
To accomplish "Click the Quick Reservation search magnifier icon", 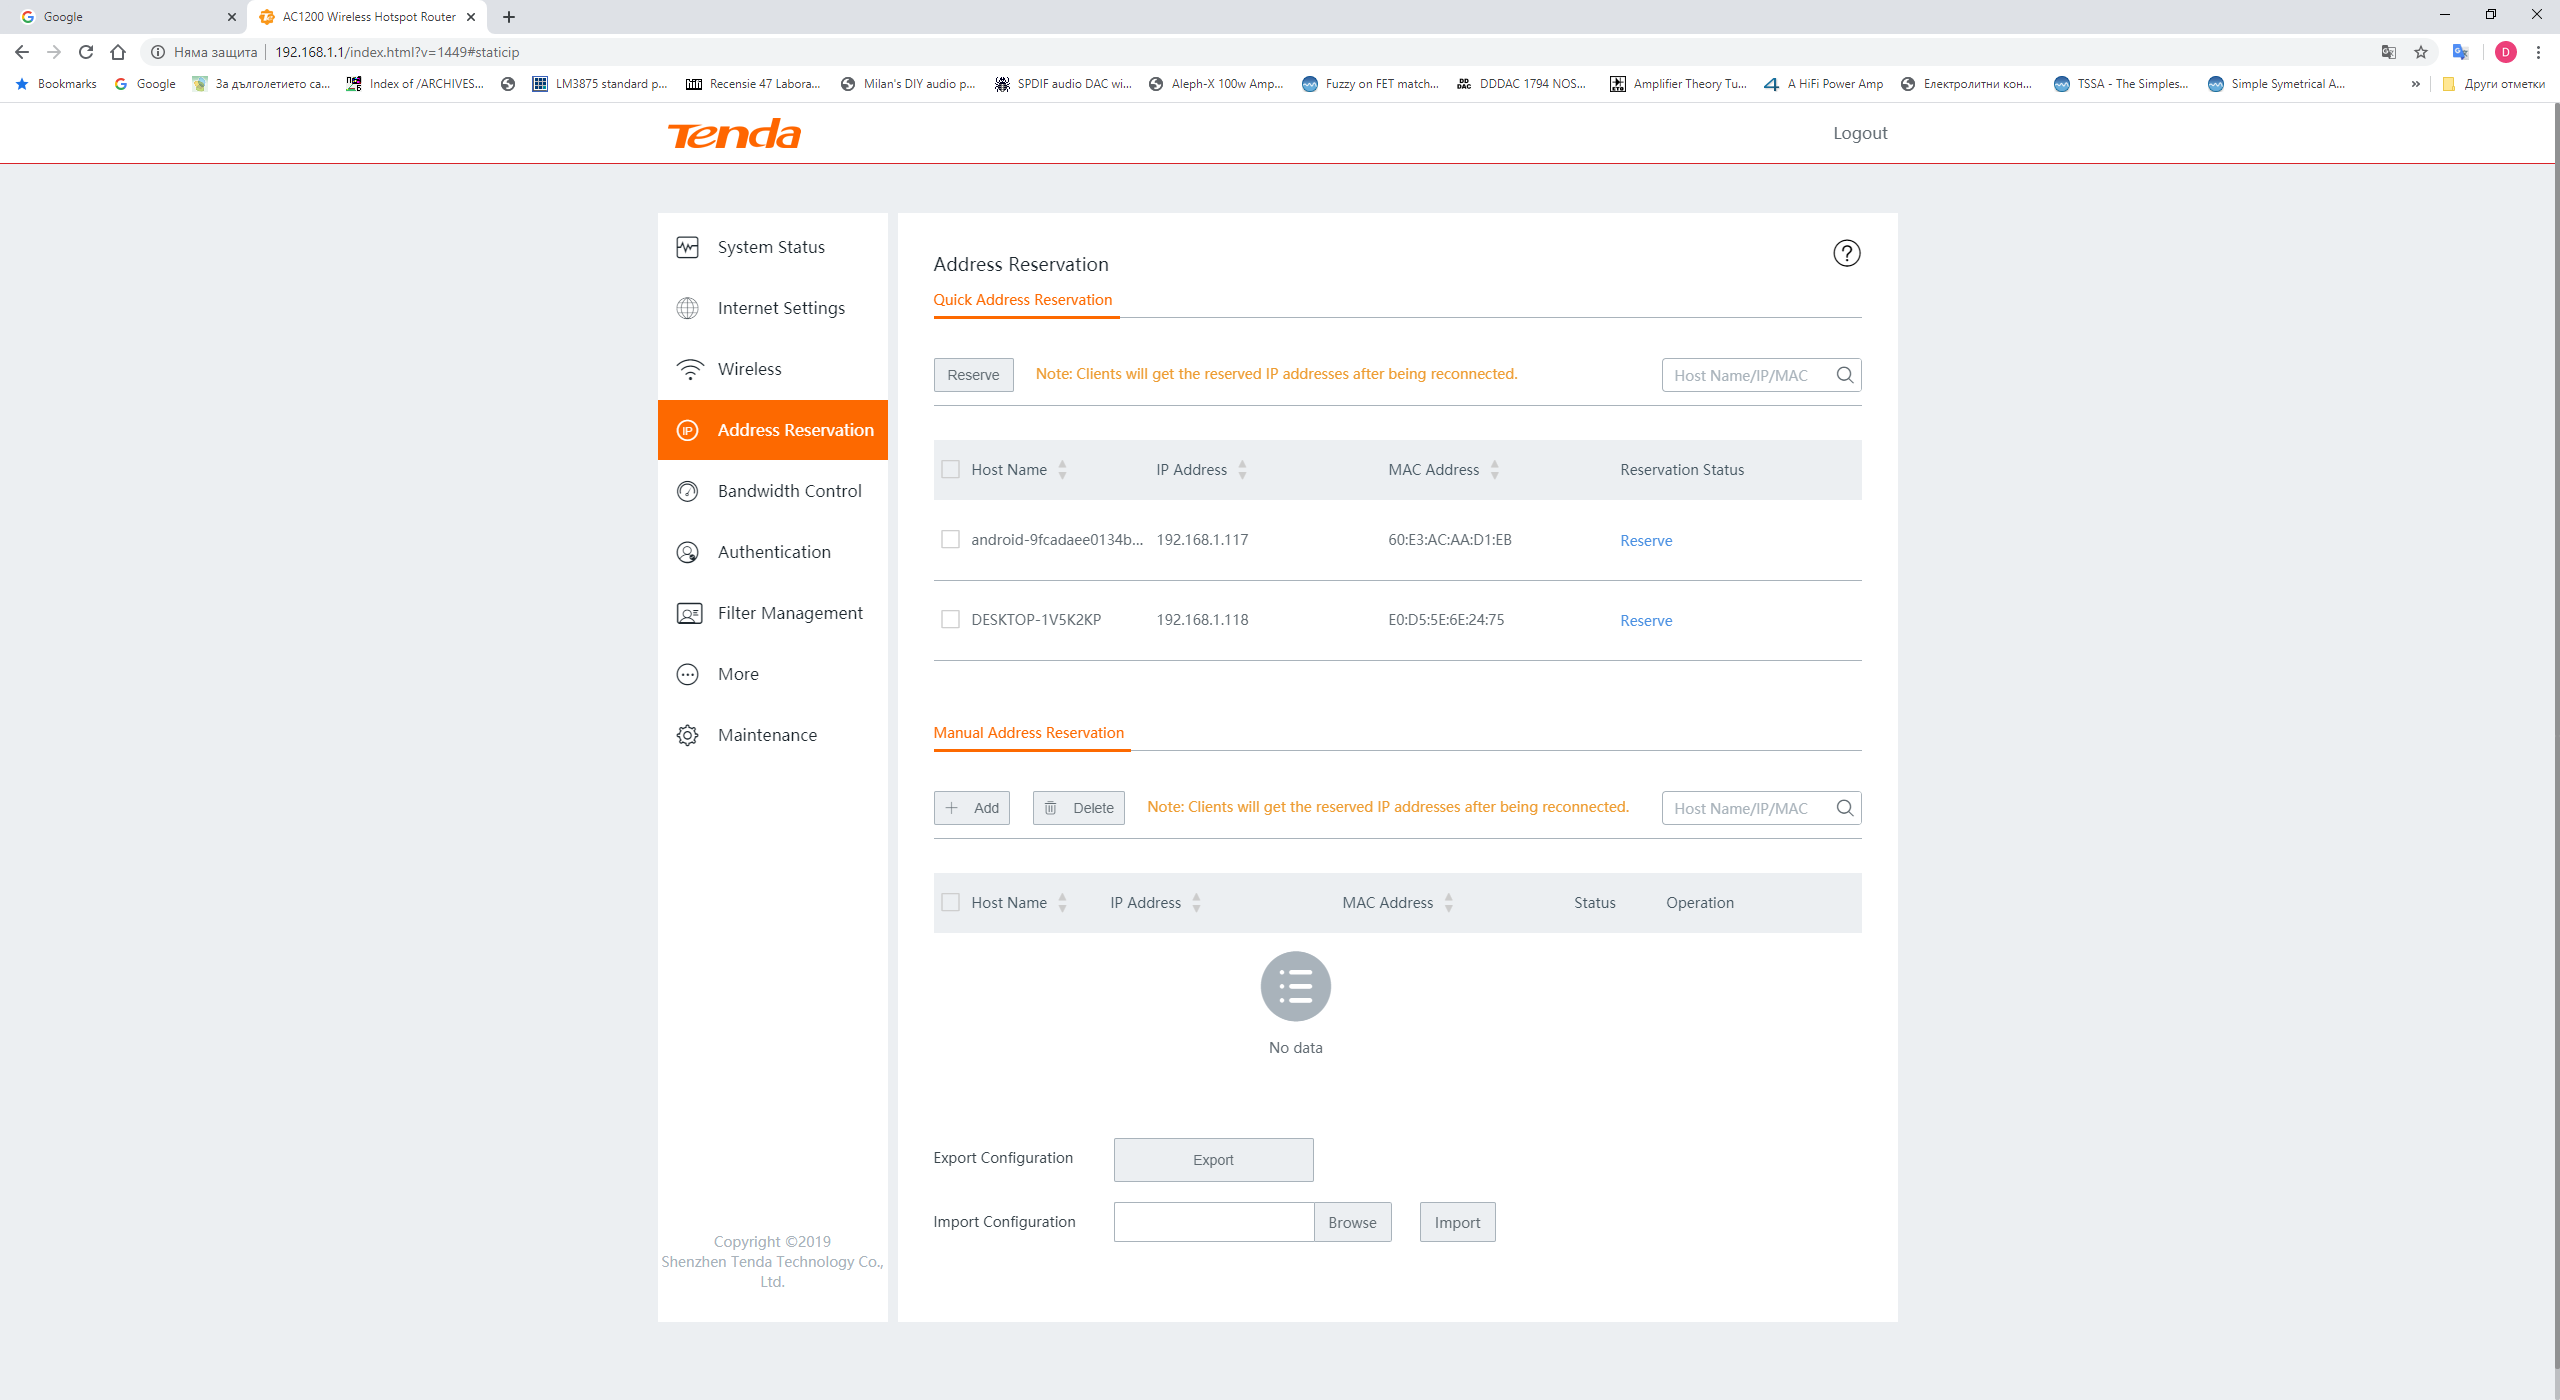I will pyautogui.click(x=1844, y=375).
